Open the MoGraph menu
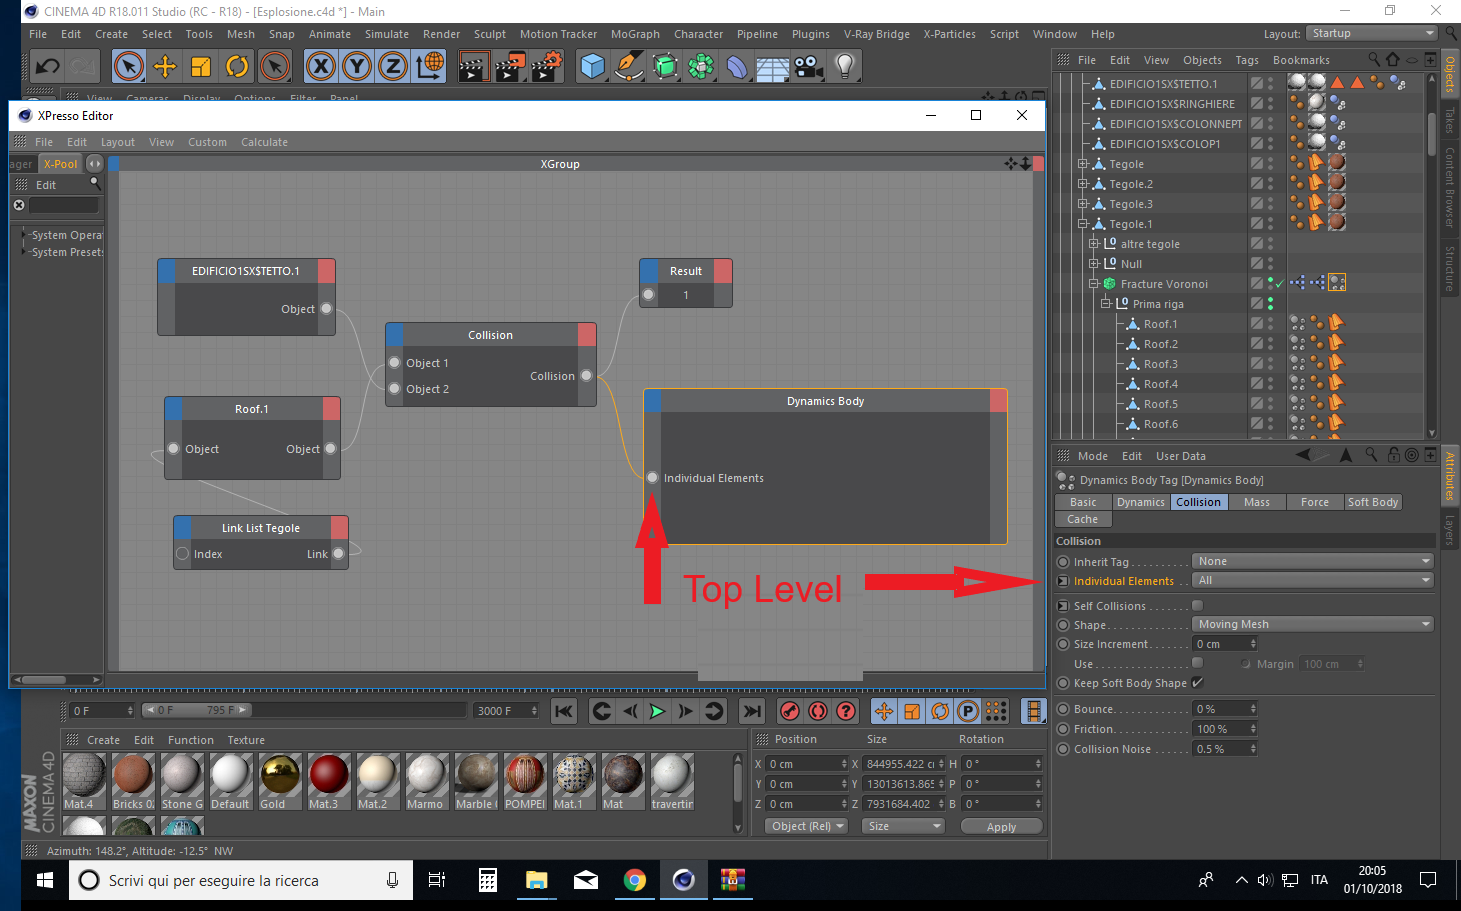The height and width of the screenshot is (911, 1461). (x=635, y=34)
